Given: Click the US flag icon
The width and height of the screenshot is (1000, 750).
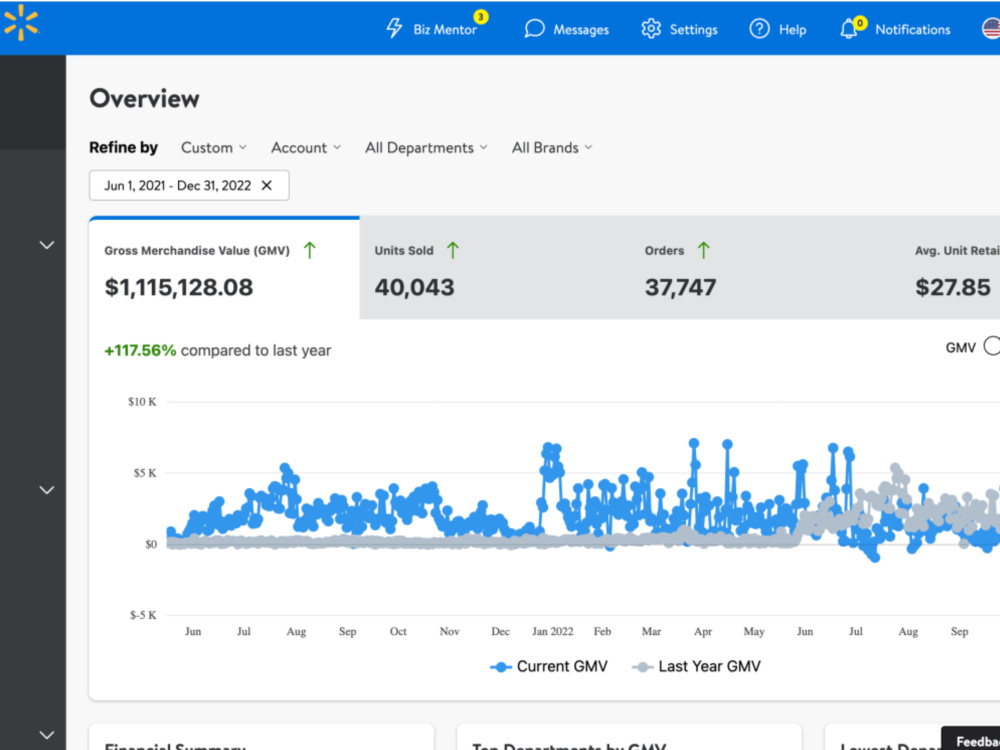Looking at the screenshot, I should pos(991,29).
